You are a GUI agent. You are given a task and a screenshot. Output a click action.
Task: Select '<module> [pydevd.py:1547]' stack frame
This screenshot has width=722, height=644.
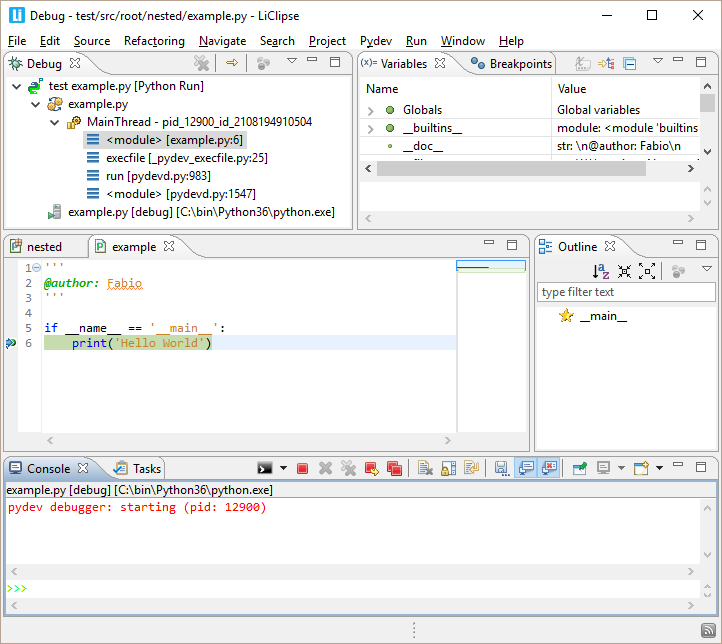tap(171, 194)
